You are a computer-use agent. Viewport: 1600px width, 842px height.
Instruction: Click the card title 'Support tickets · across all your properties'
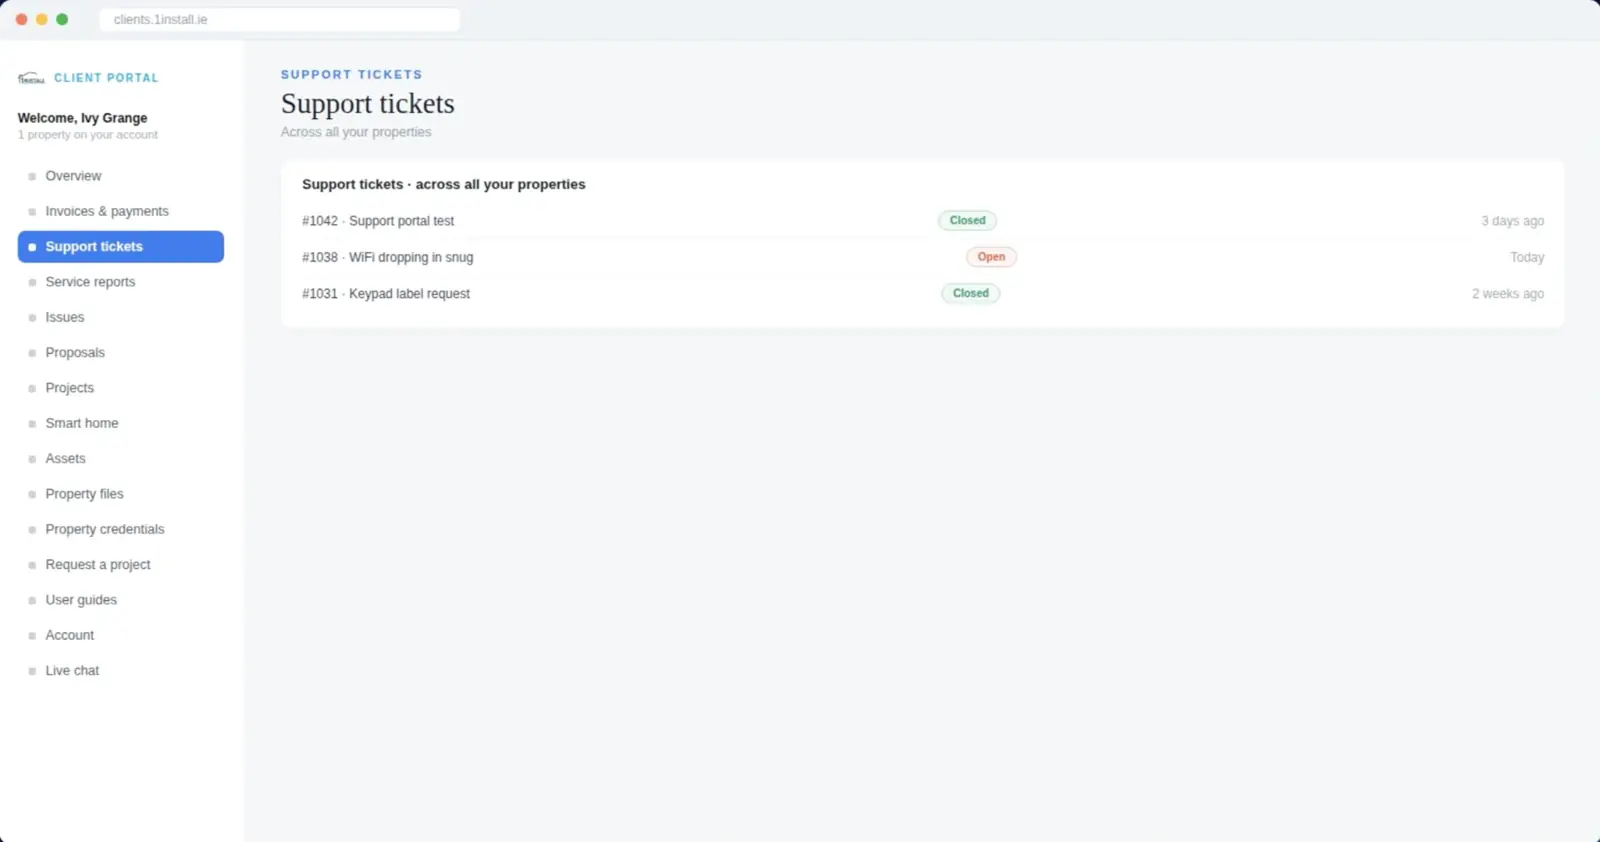pyautogui.click(x=444, y=185)
